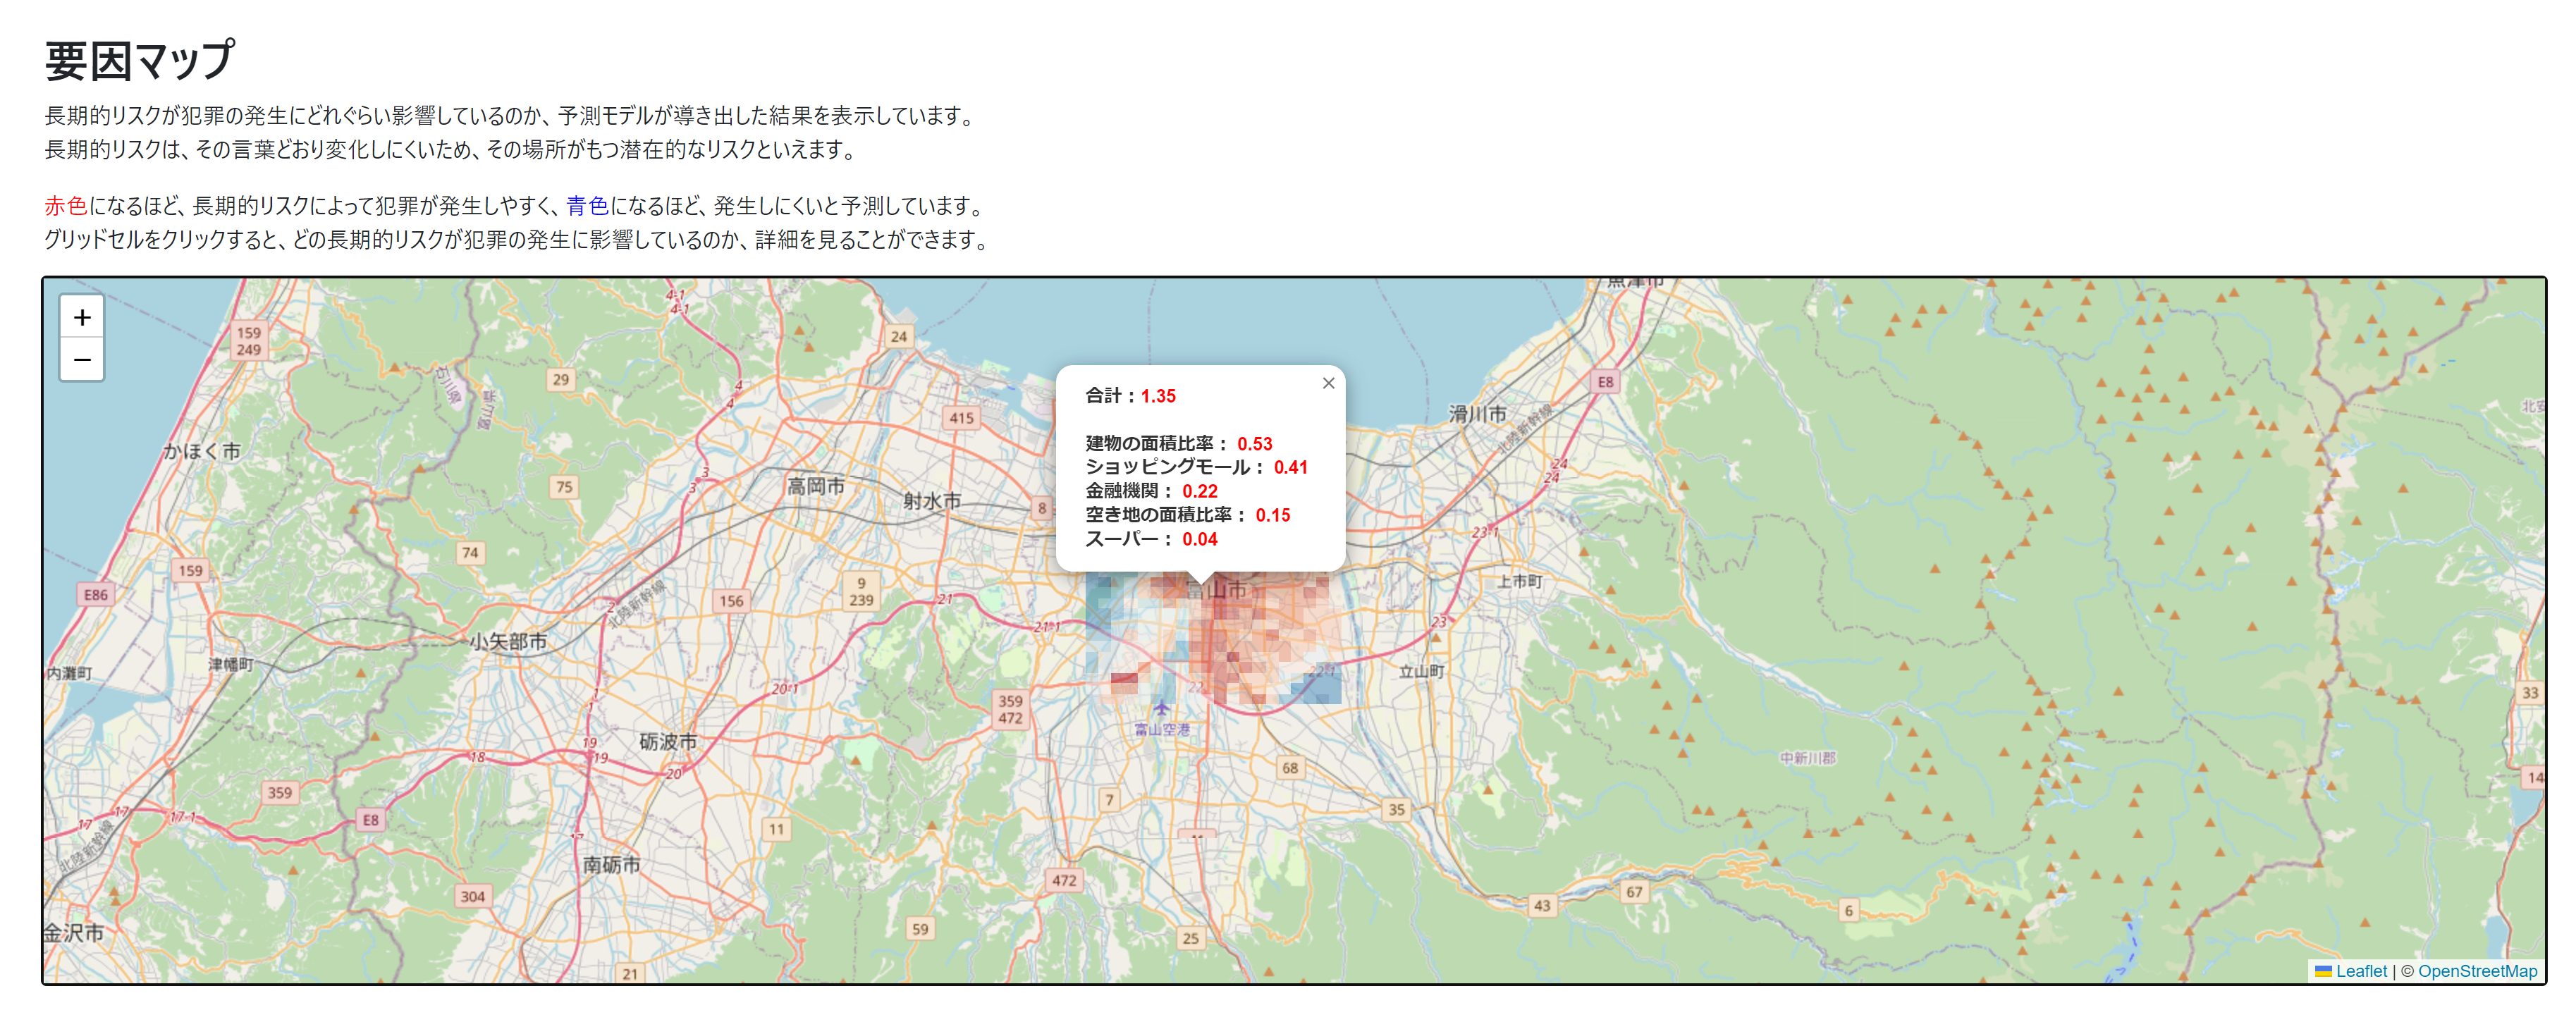Click the 滑川市 city label on map
Screen dimensions: 2576x1034
1477,413
